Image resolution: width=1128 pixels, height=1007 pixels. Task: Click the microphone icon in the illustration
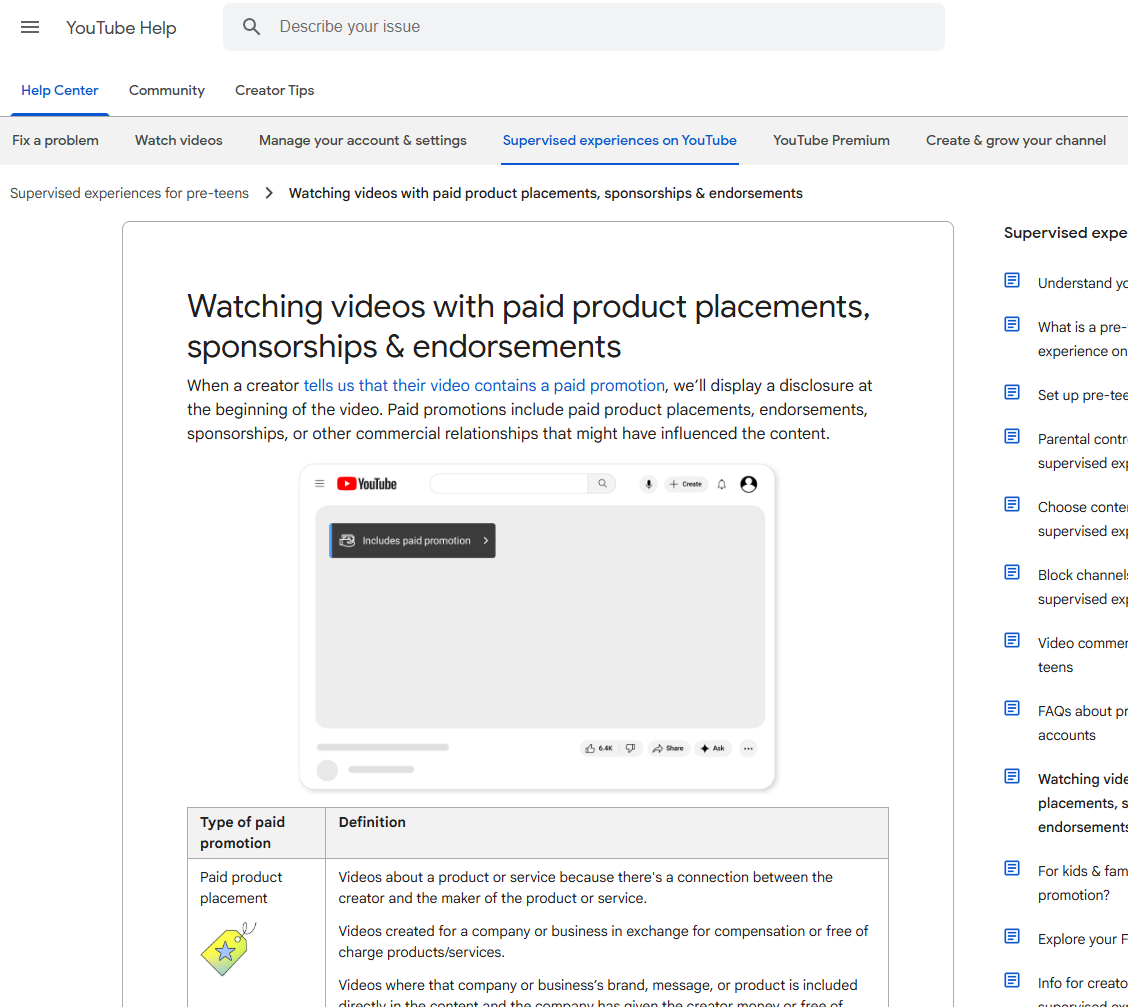(648, 484)
